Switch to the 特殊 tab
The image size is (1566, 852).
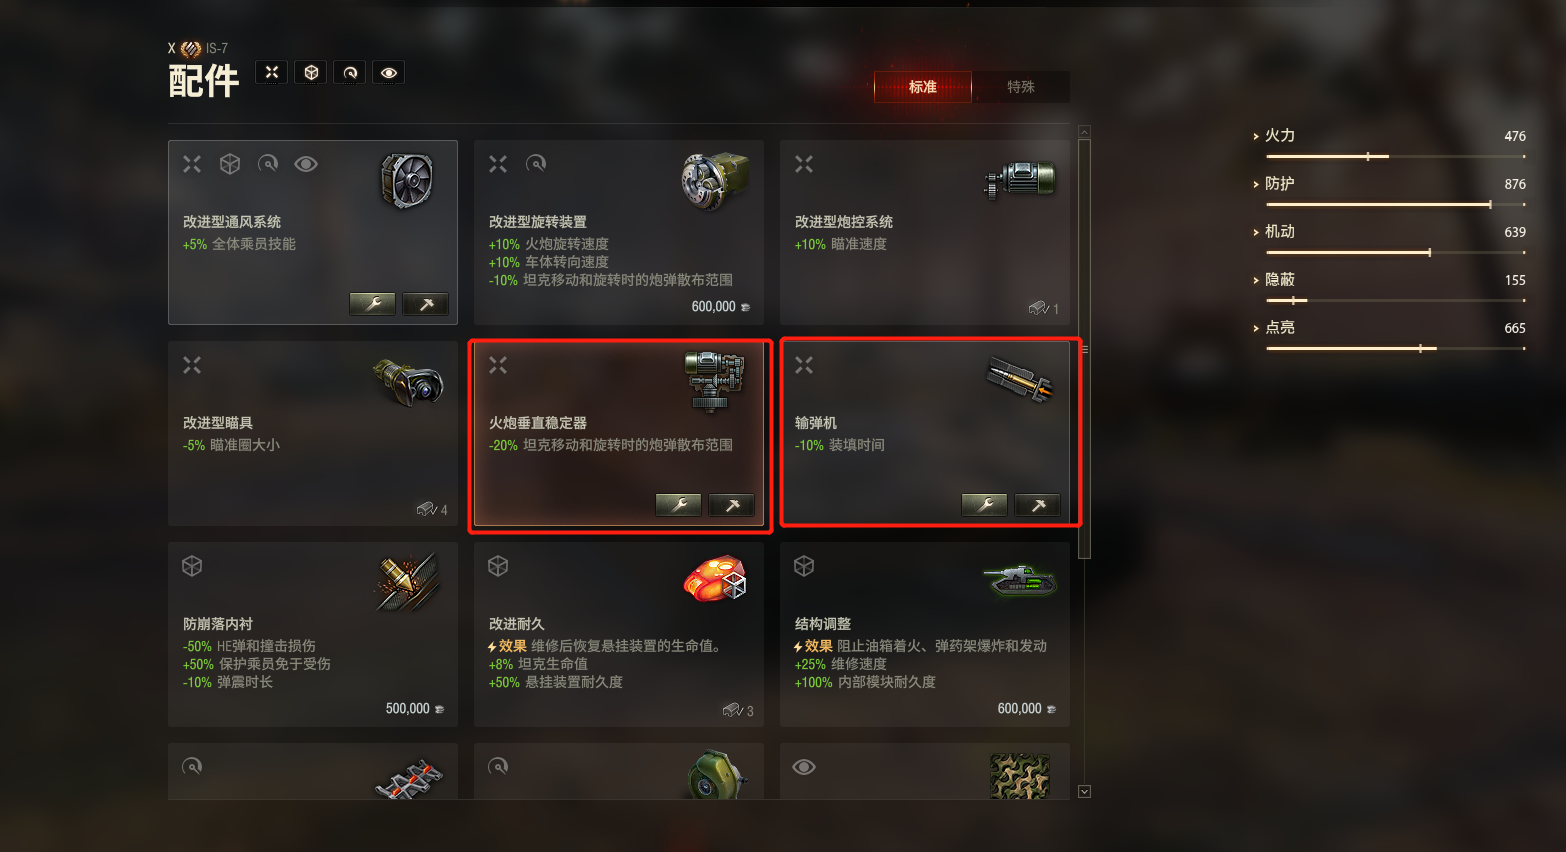click(1021, 87)
